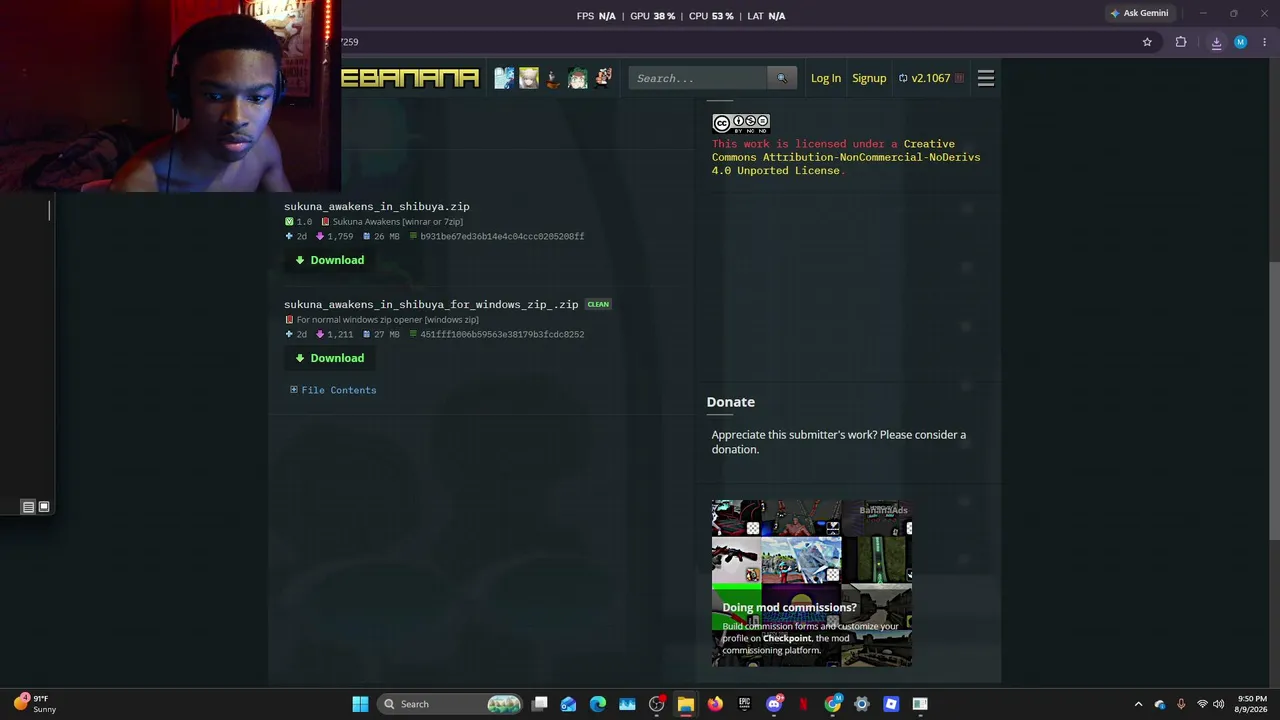Expand the File Contents section
Viewport: 1280px width, 720px height.
[x=333, y=390]
